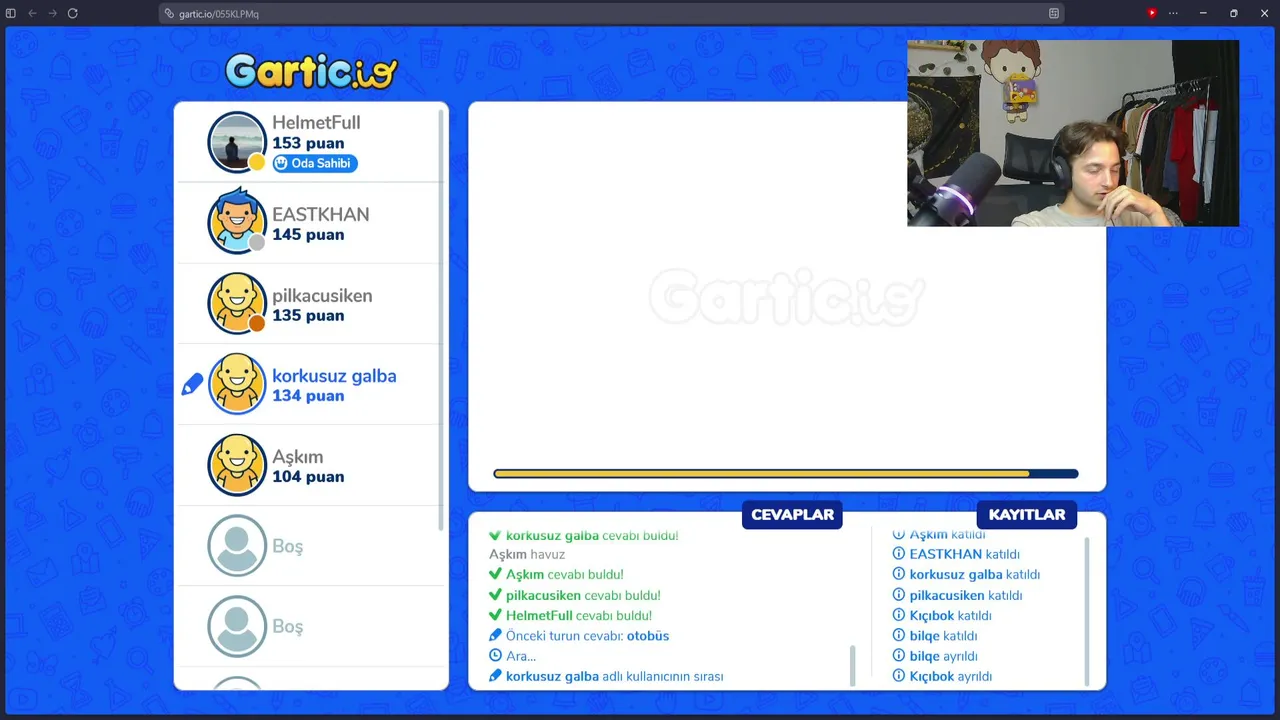1280x720 pixels.
Task: Click the 'Aşkım havuz' chat message
Action: point(527,554)
